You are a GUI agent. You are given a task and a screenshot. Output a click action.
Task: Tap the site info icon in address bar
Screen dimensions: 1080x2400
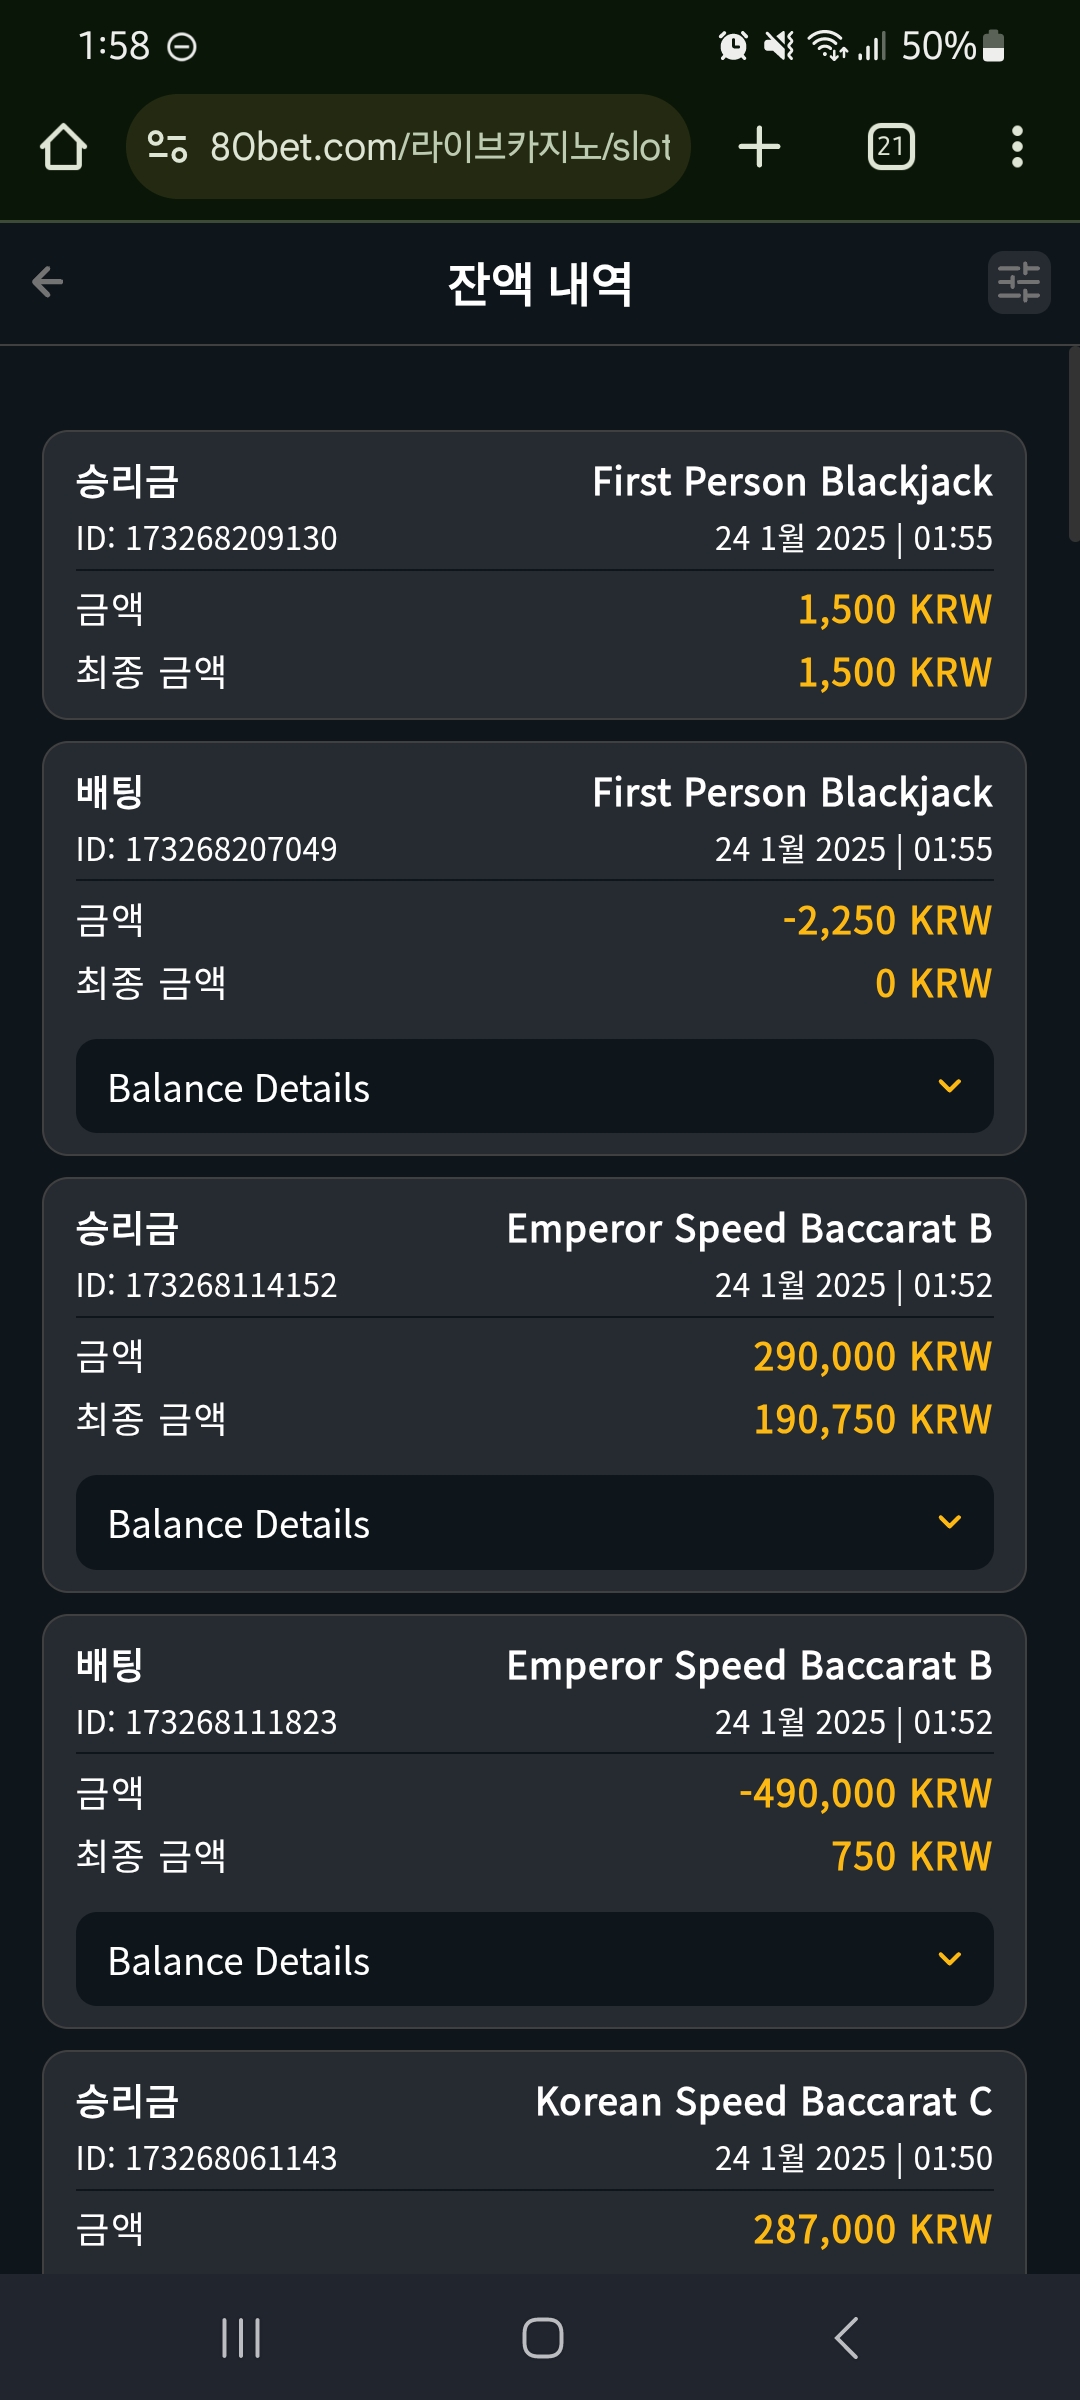pos(167,147)
